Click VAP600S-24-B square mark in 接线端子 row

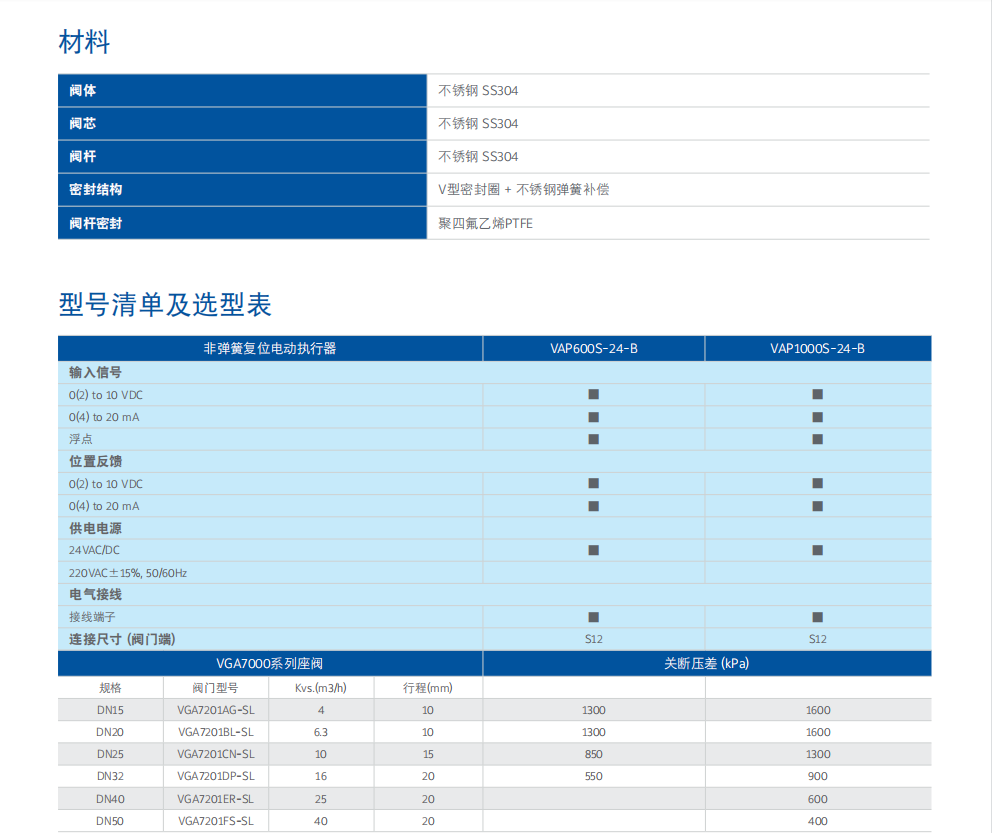[593, 617]
